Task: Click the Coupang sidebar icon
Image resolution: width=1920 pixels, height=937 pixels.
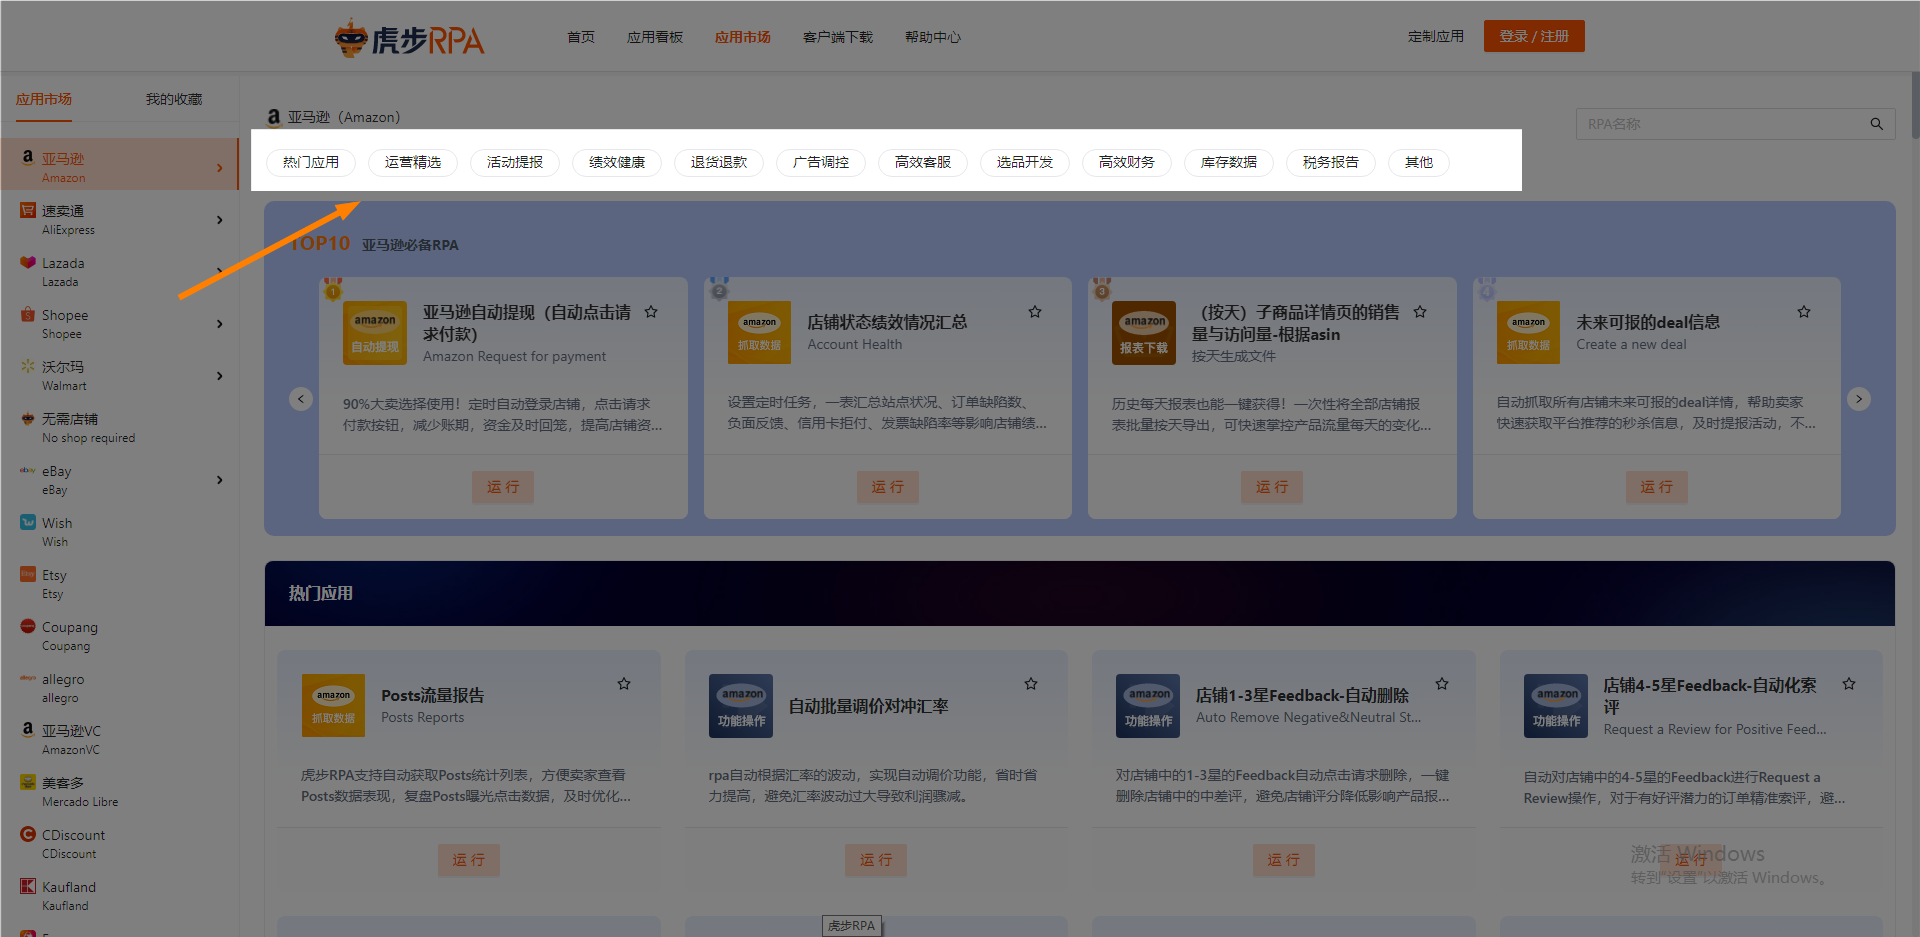Action: tap(28, 626)
